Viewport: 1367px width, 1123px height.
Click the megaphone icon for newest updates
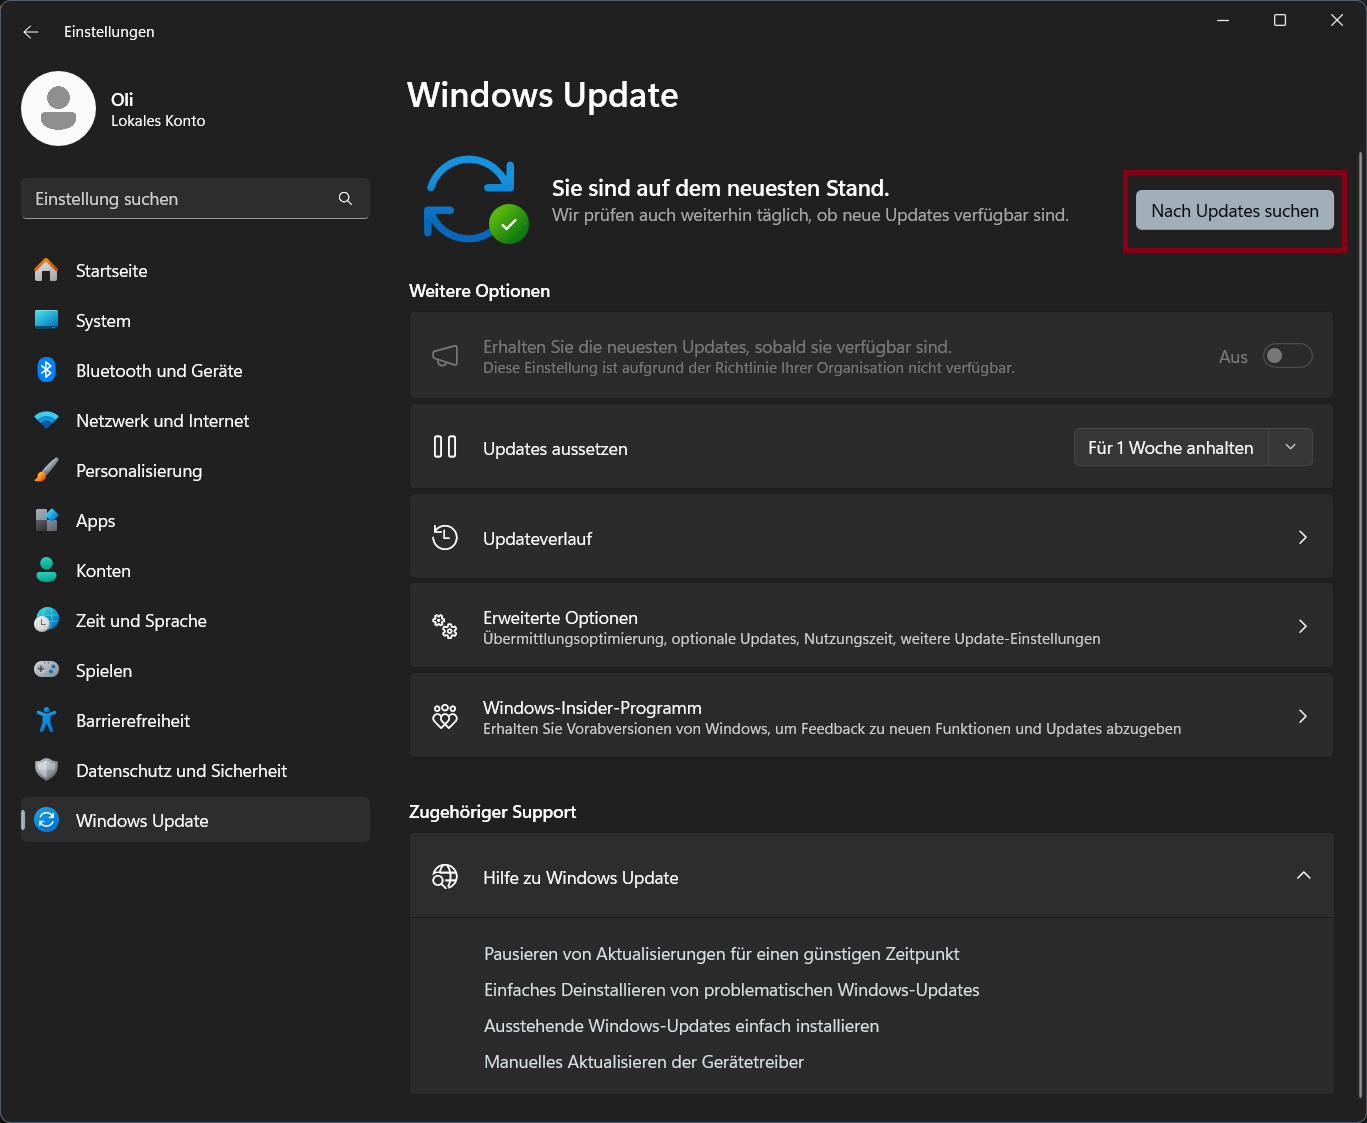tap(445, 356)
